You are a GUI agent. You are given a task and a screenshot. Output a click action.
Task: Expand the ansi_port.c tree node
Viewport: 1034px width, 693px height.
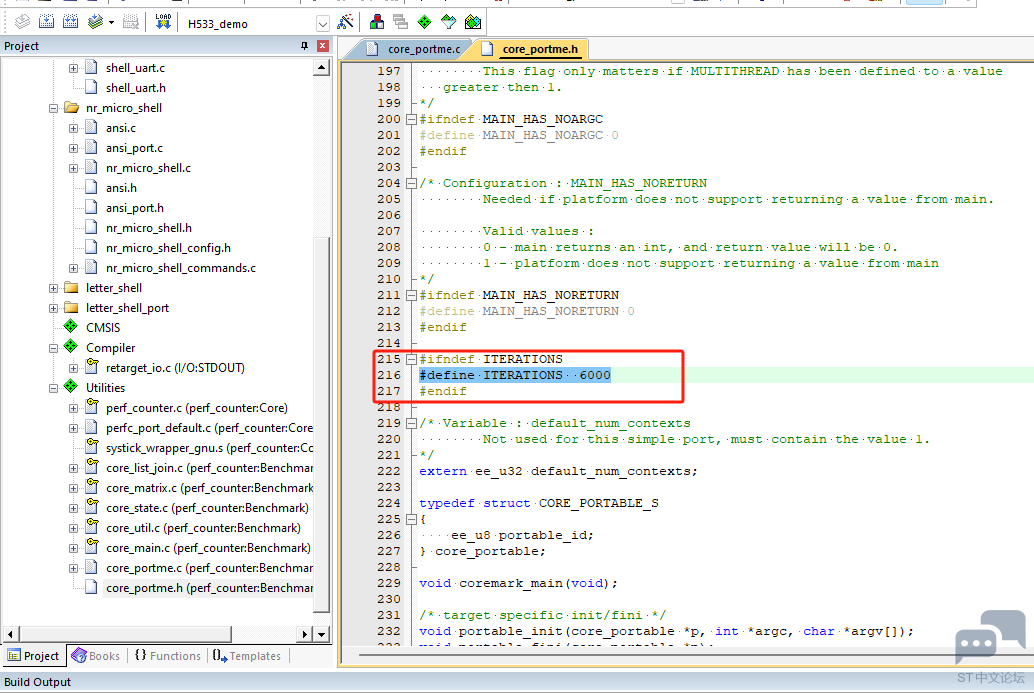click(73, 148)
